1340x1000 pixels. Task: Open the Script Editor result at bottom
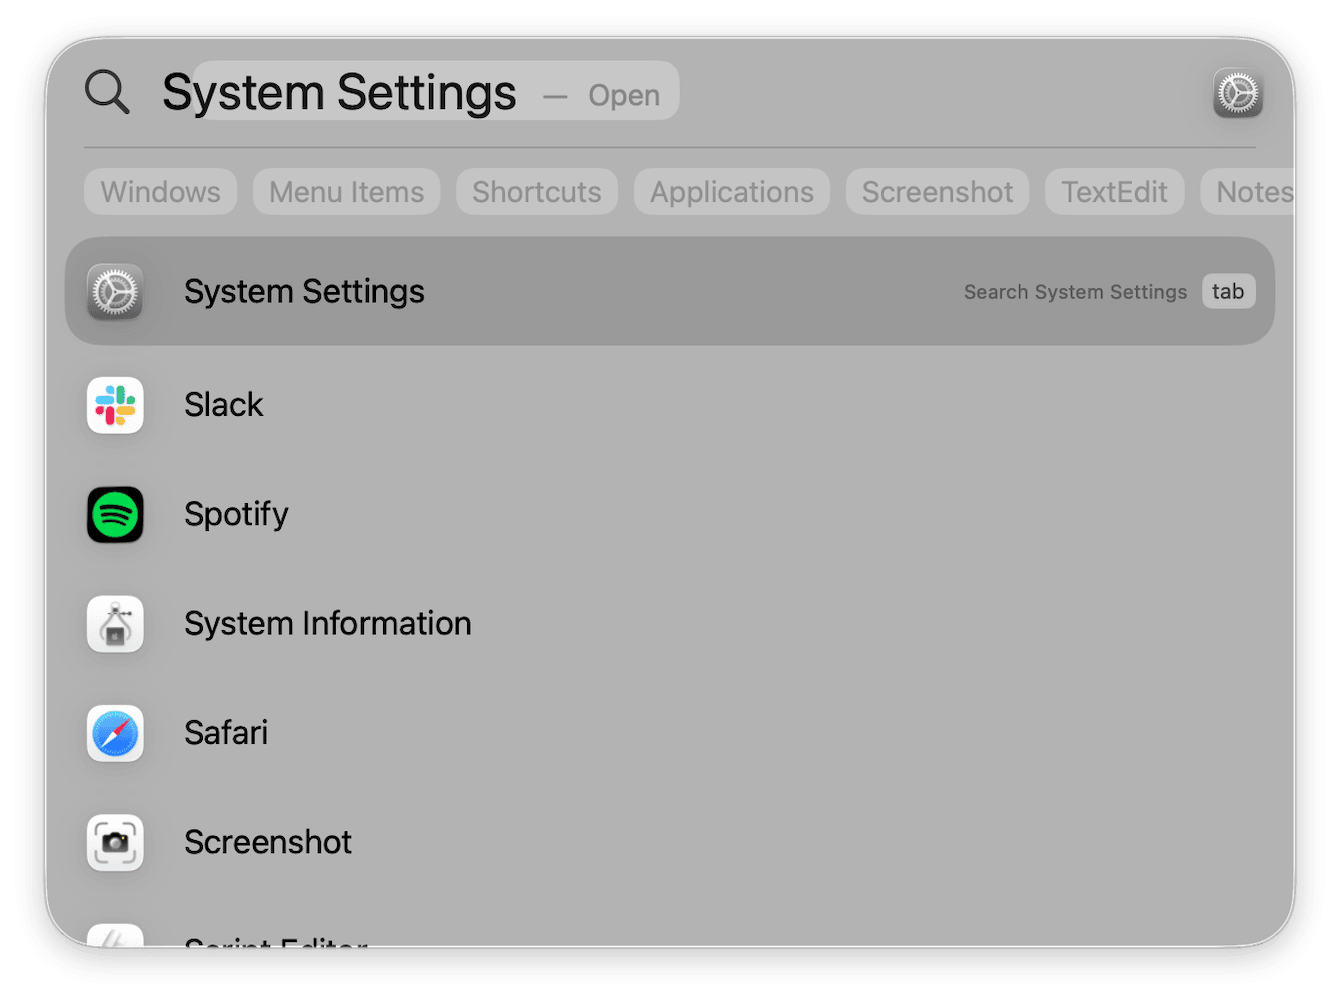pos(276,940)
